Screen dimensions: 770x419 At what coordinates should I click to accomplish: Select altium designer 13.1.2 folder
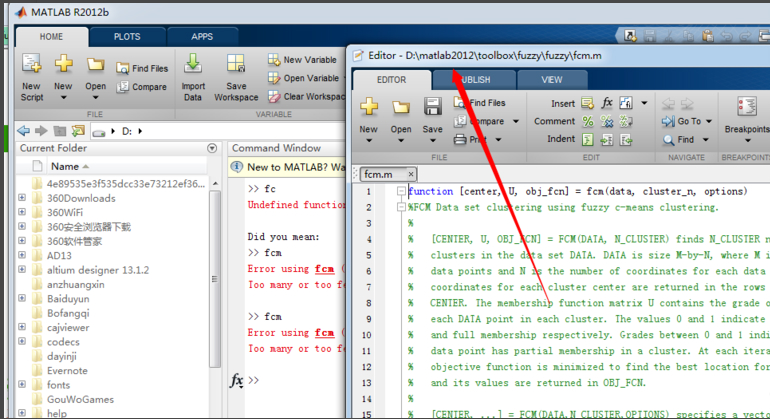click(98, 270)
